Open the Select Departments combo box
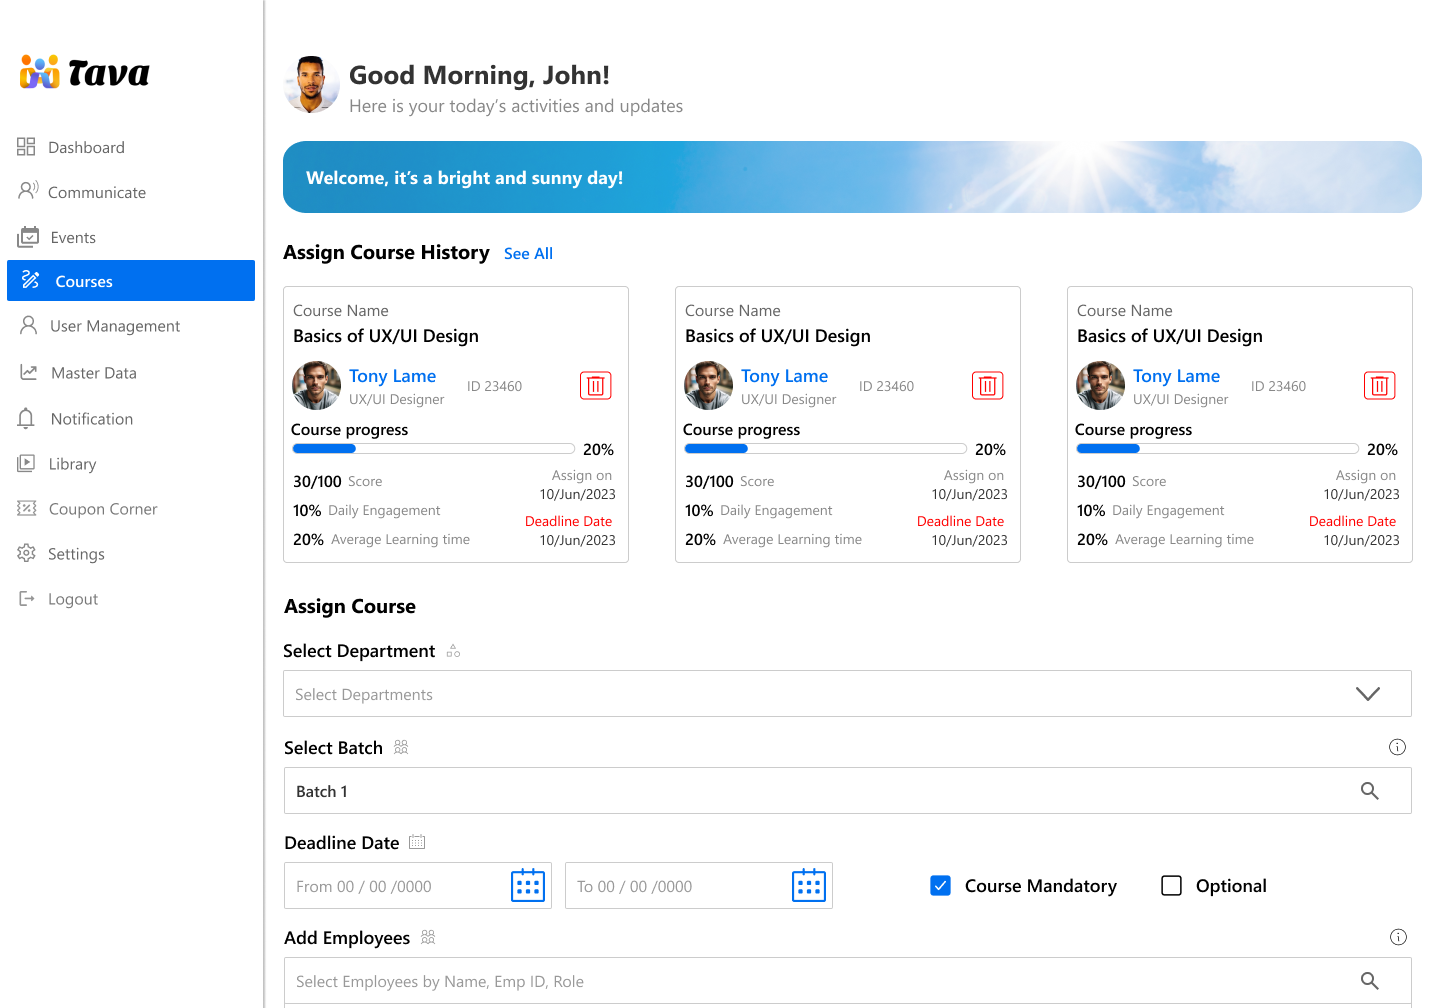The width and height of the screenshot is (1440, 1008). pos(800,694)
